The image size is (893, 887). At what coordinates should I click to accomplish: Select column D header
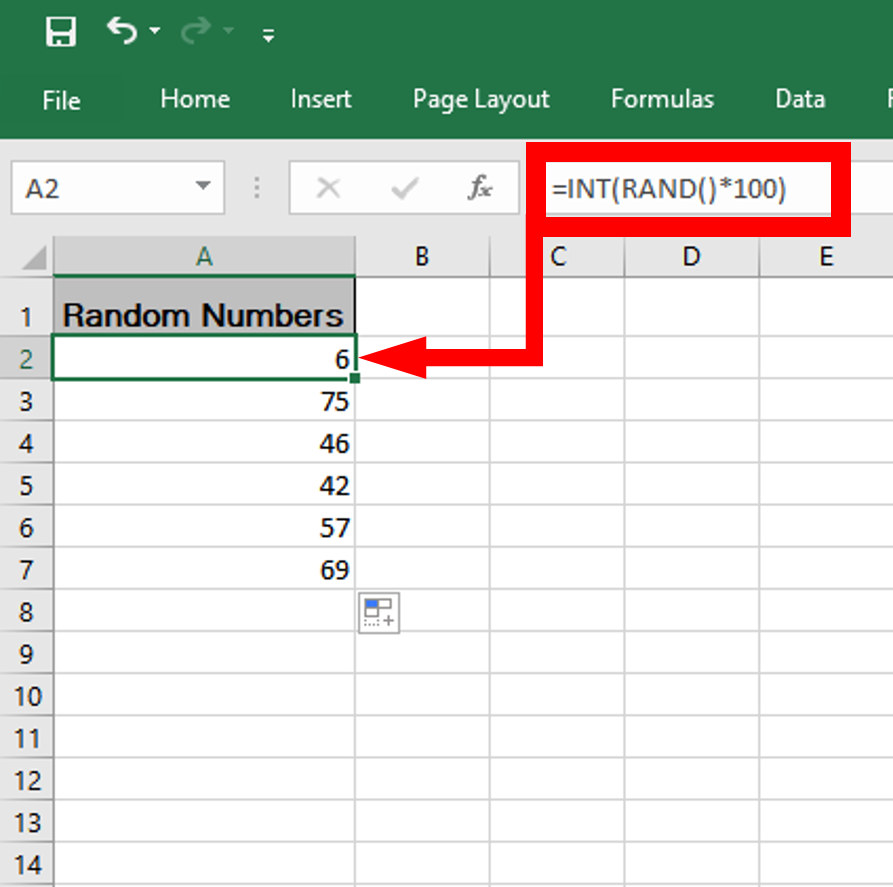click(x=691, y=257)
